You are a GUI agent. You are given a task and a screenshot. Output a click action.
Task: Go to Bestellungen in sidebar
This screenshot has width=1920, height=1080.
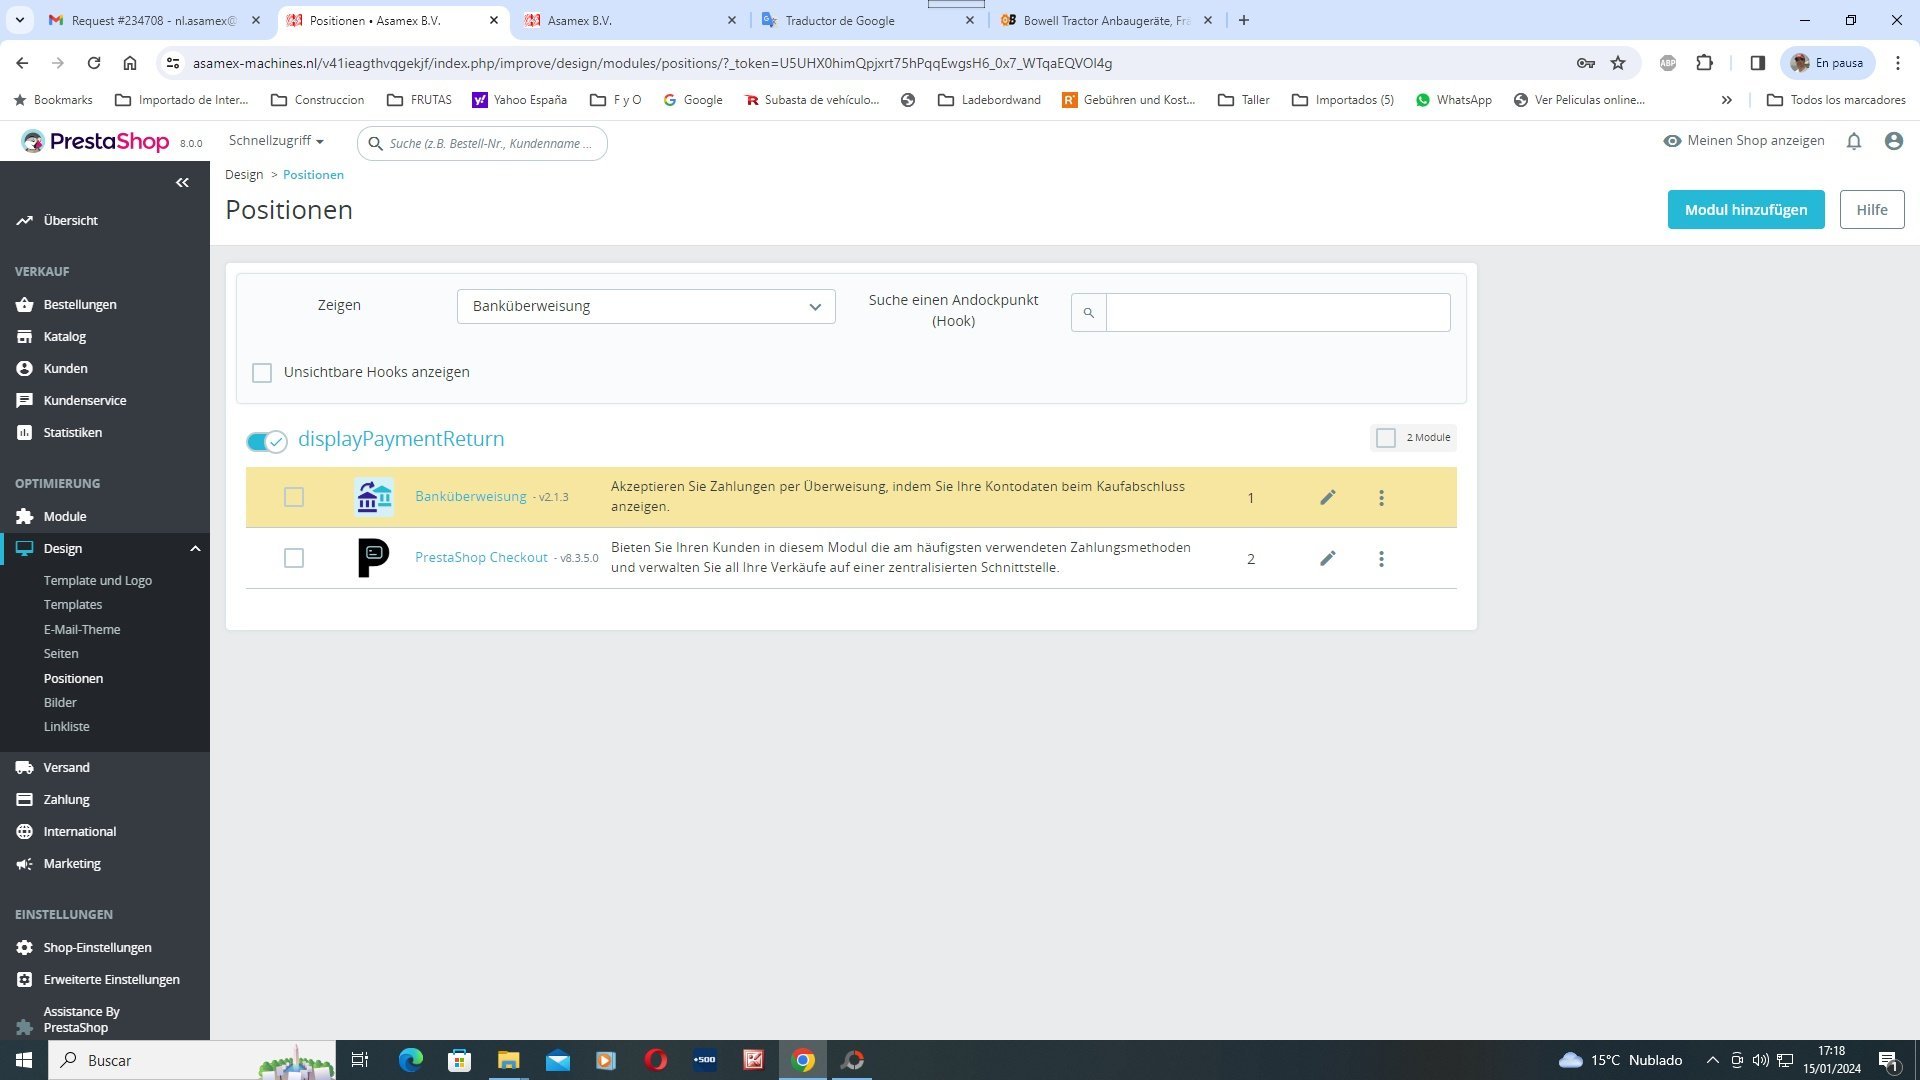coord(80,304)
